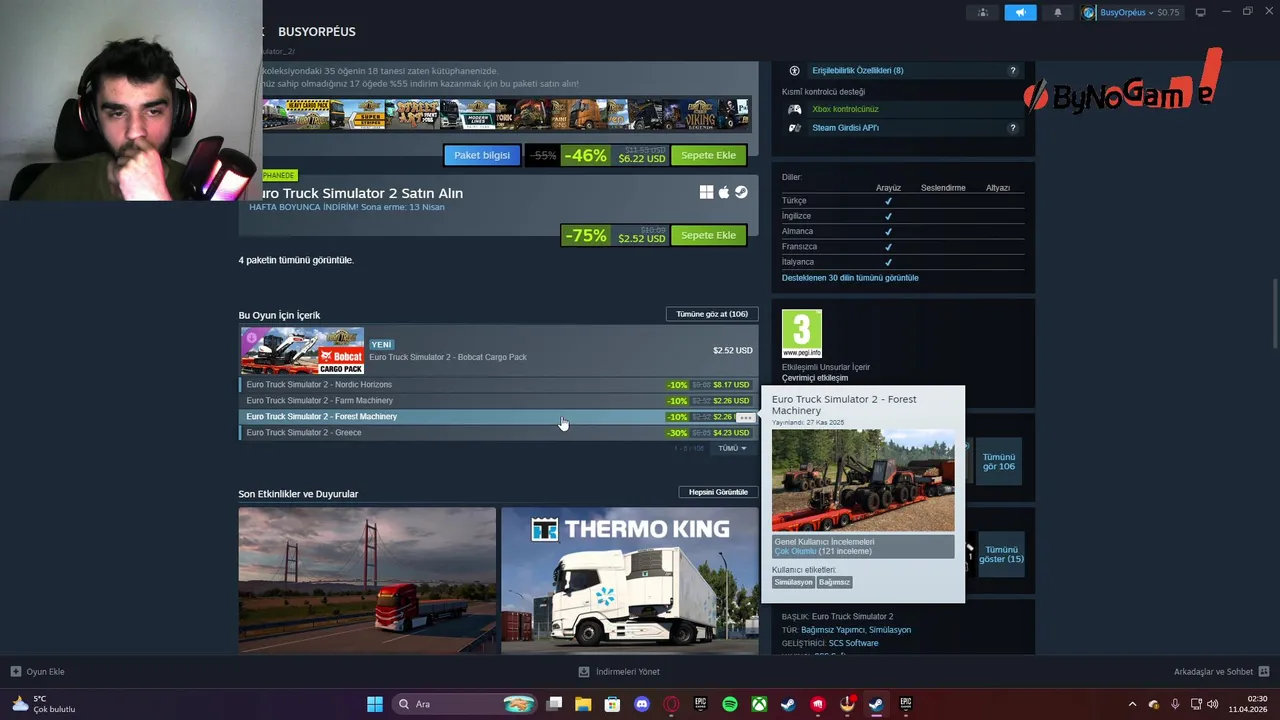This screenshot has height=720, width=1280.
Task: Open Spotify from taskbar
Action: [730, 704]
